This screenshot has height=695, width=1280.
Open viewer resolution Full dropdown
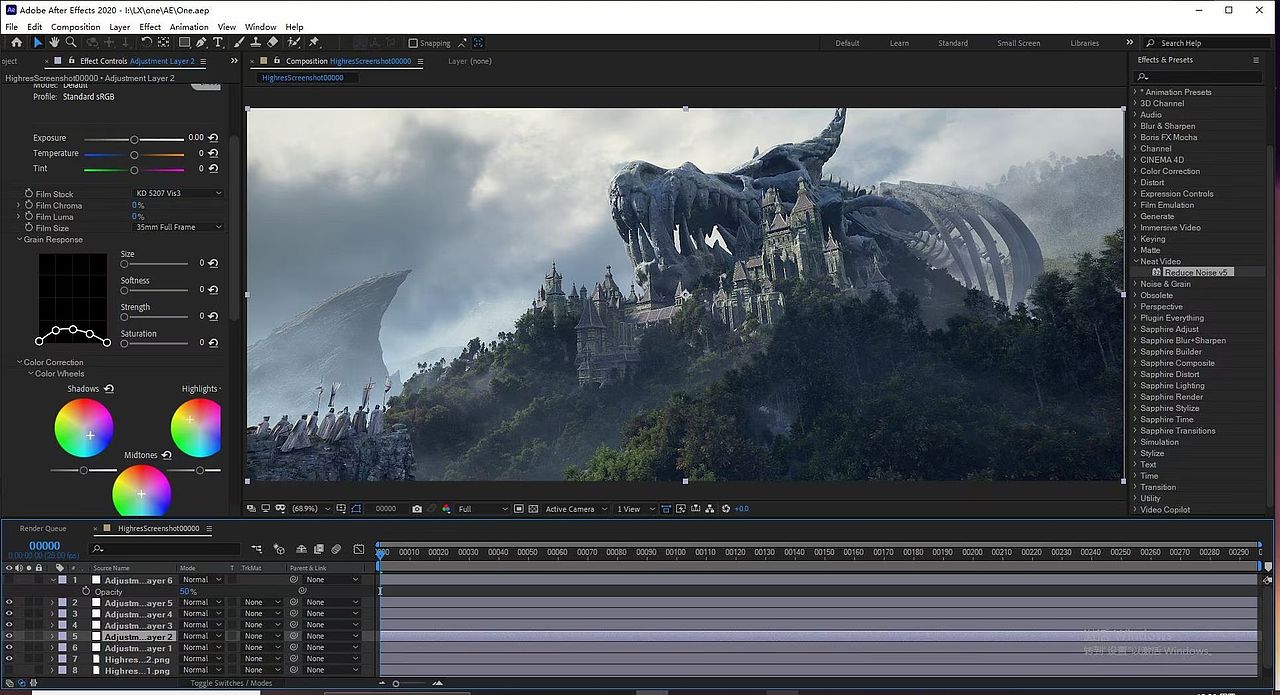[483, 509]
